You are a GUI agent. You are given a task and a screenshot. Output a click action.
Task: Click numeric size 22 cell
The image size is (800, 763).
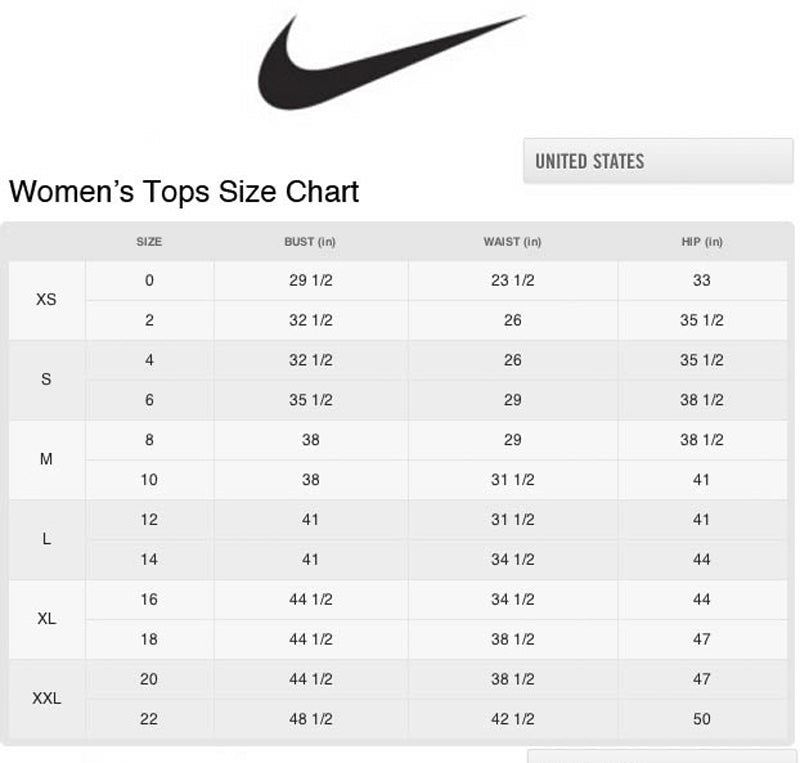coord(149,719)
